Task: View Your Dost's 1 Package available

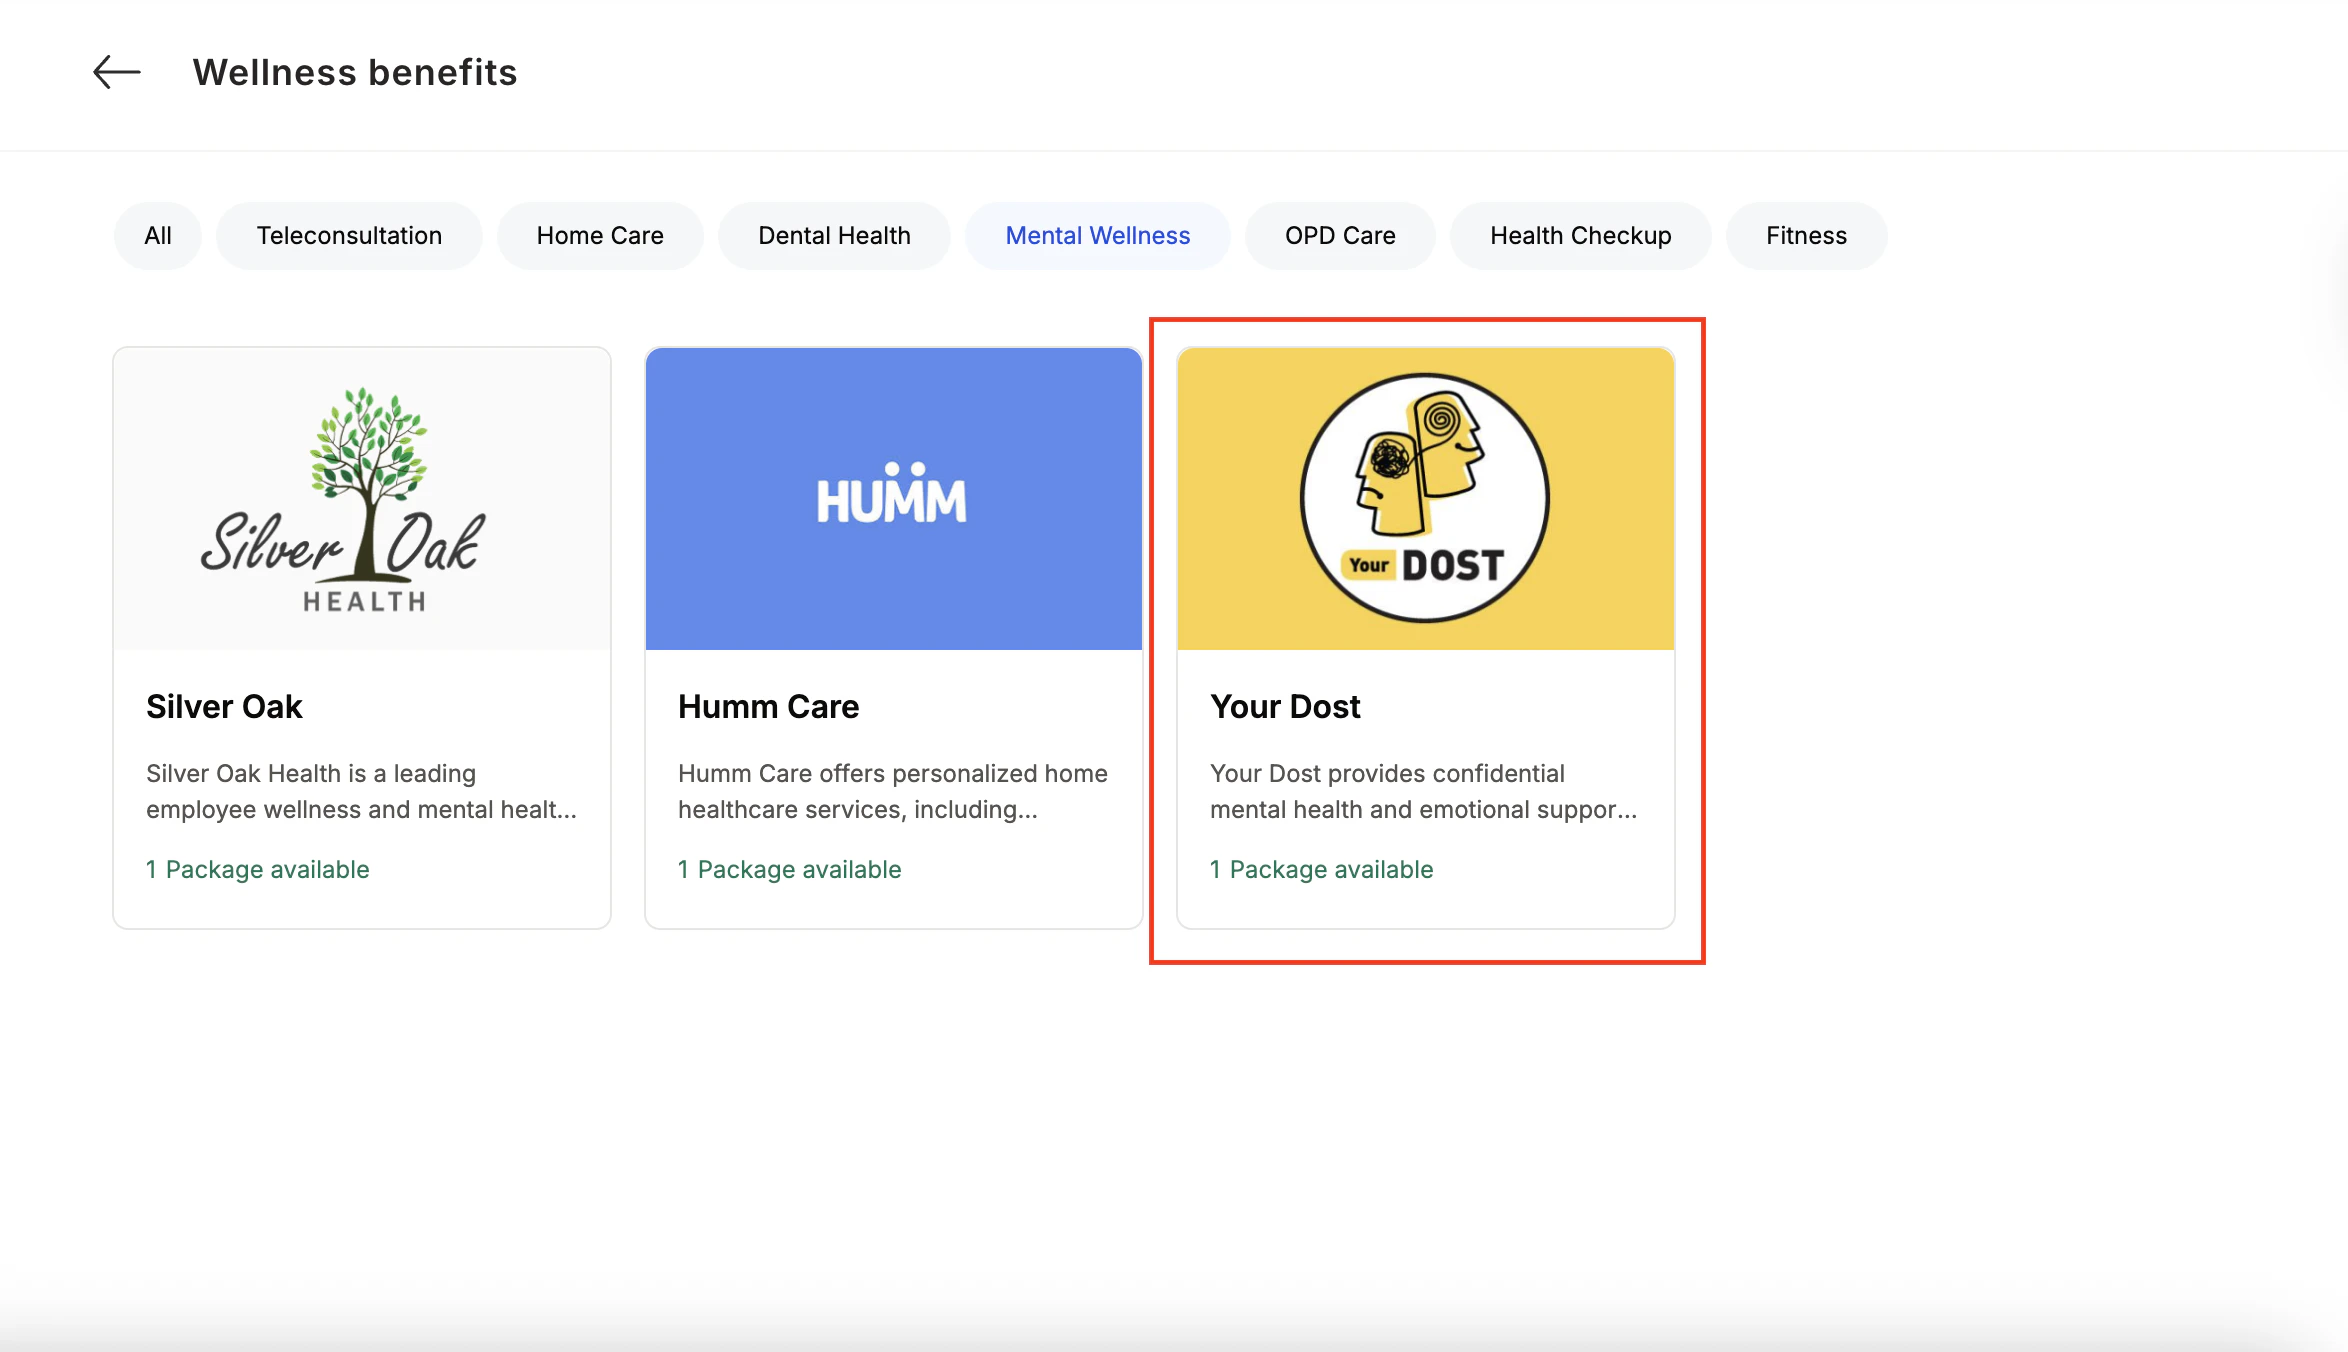Action: click(1322, 870)
